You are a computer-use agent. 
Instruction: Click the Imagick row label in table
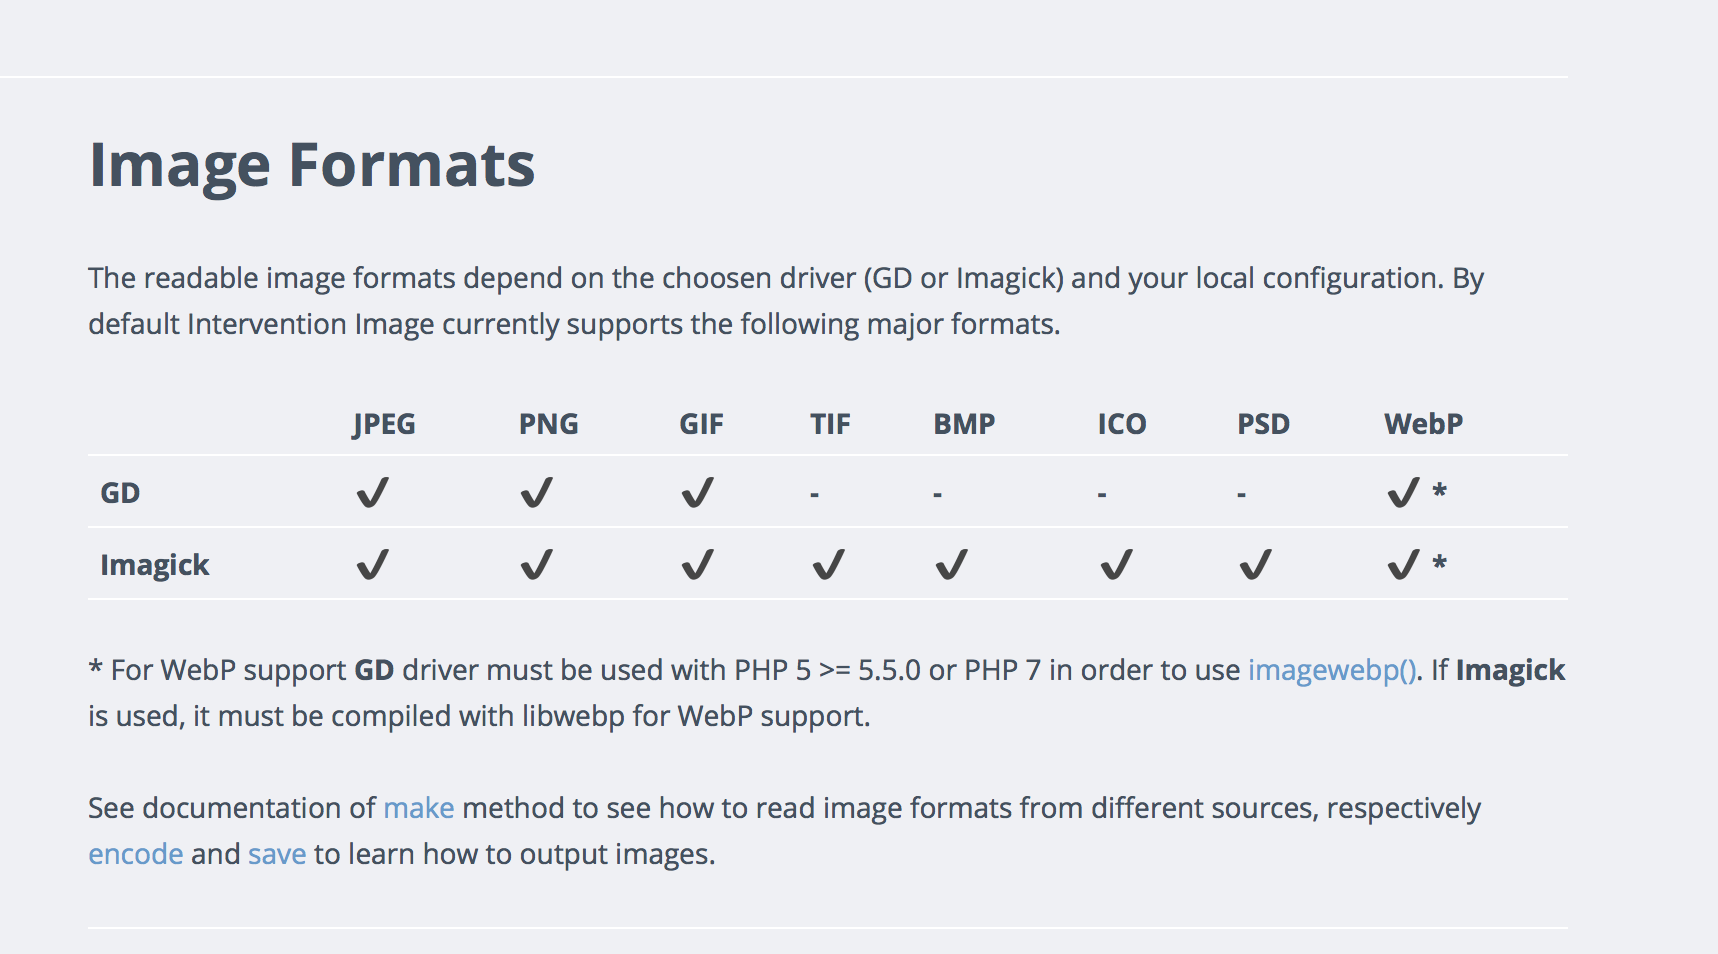[155, 565]
